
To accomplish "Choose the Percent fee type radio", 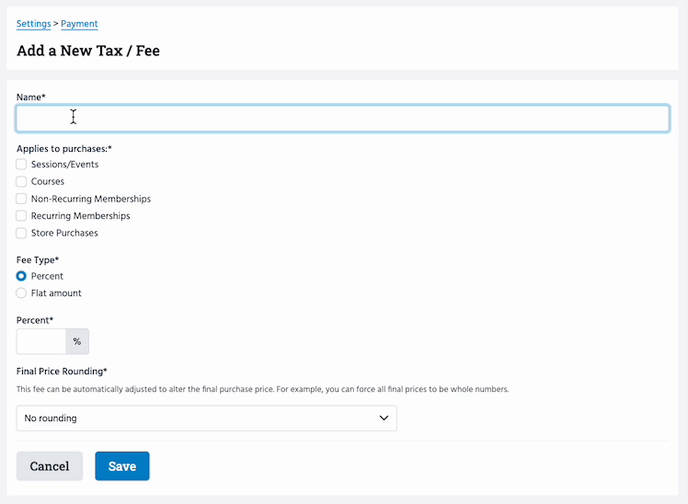I will (x=22, y=276).
